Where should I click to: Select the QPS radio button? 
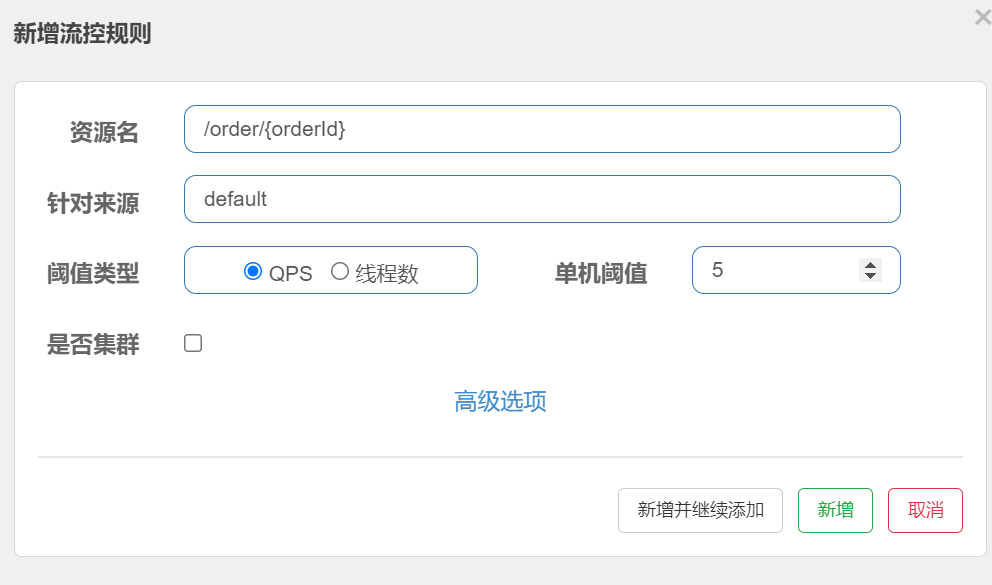pos(253,271)
